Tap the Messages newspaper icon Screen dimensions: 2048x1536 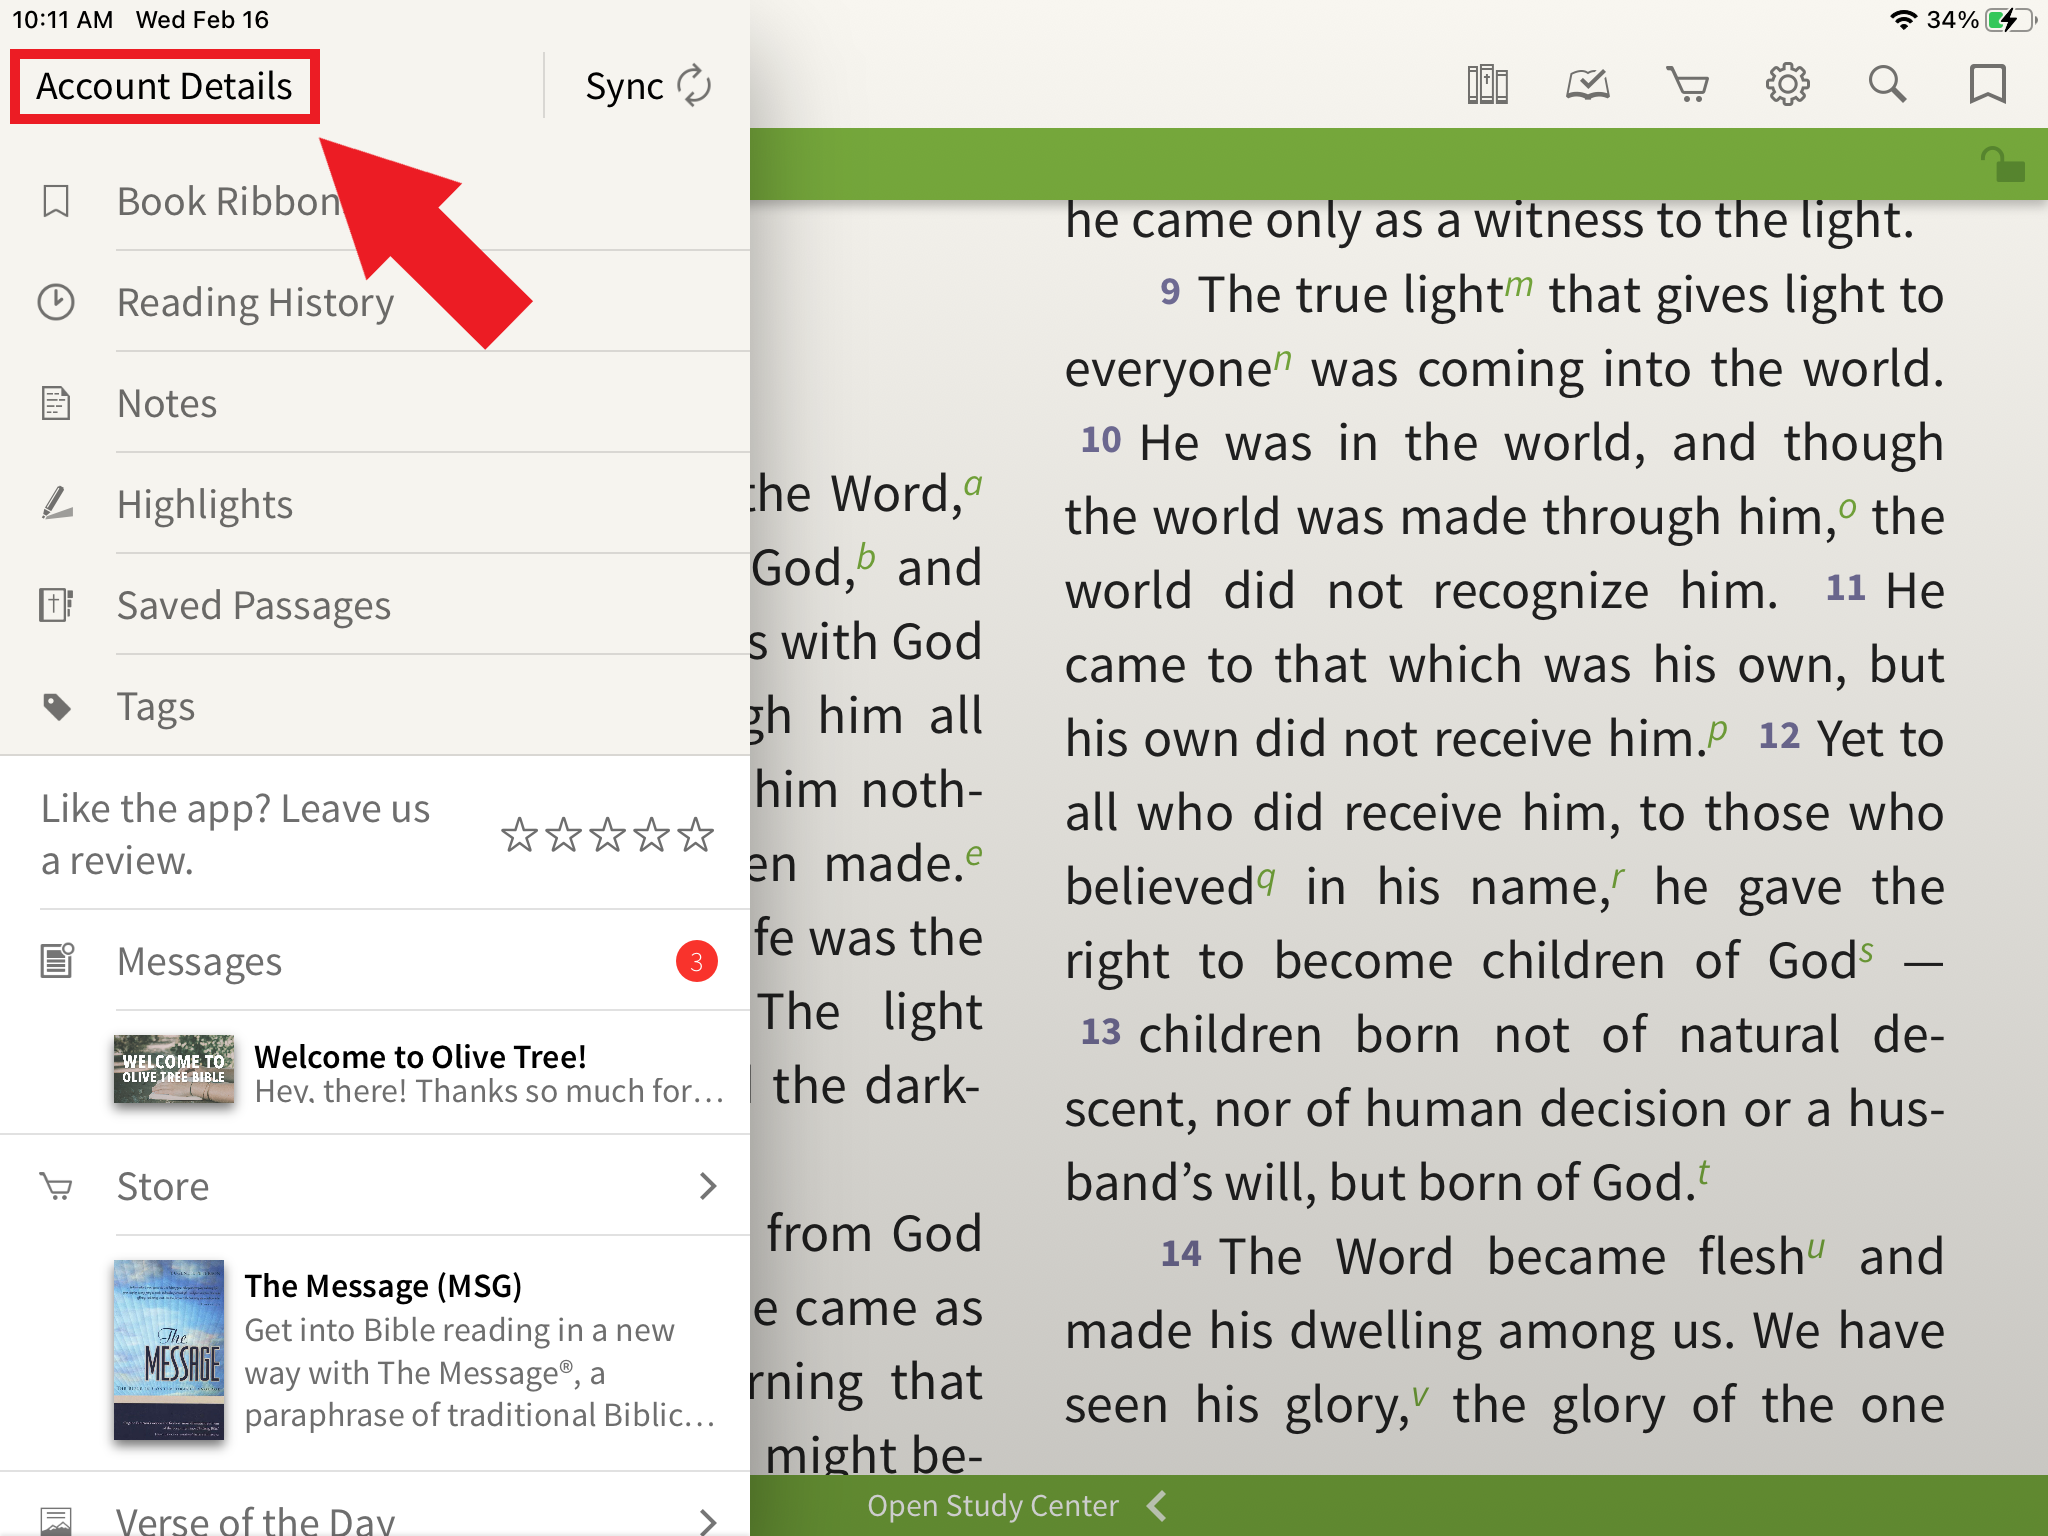coord(57,960)
